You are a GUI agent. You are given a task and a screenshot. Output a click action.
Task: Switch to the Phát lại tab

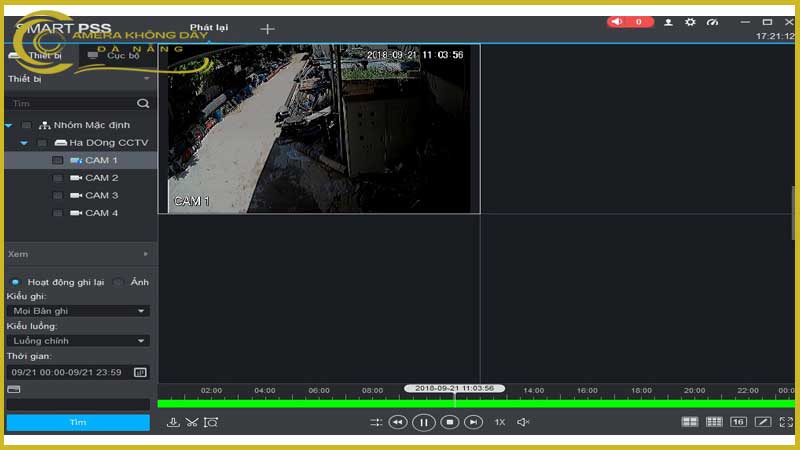pos(209,28)
